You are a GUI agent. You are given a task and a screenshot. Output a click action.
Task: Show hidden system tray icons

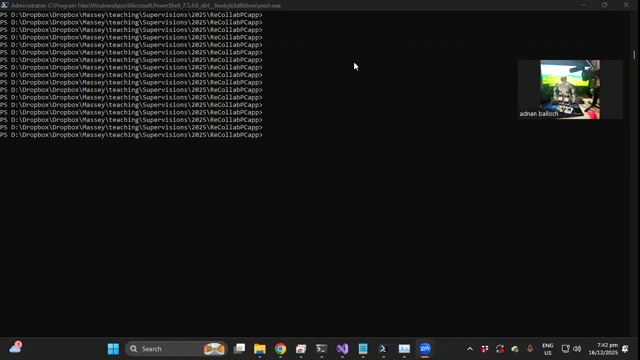(x=470, y=349)
